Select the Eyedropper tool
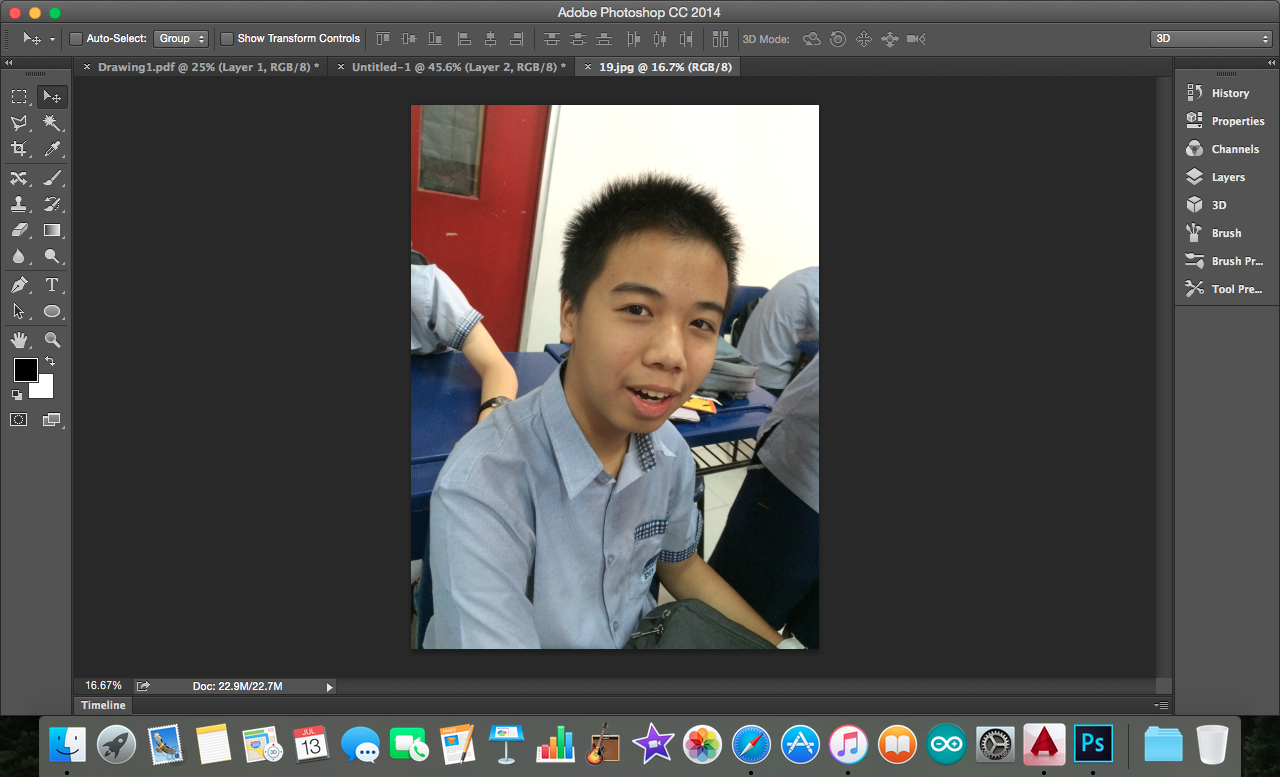 (x=52, y=149)
